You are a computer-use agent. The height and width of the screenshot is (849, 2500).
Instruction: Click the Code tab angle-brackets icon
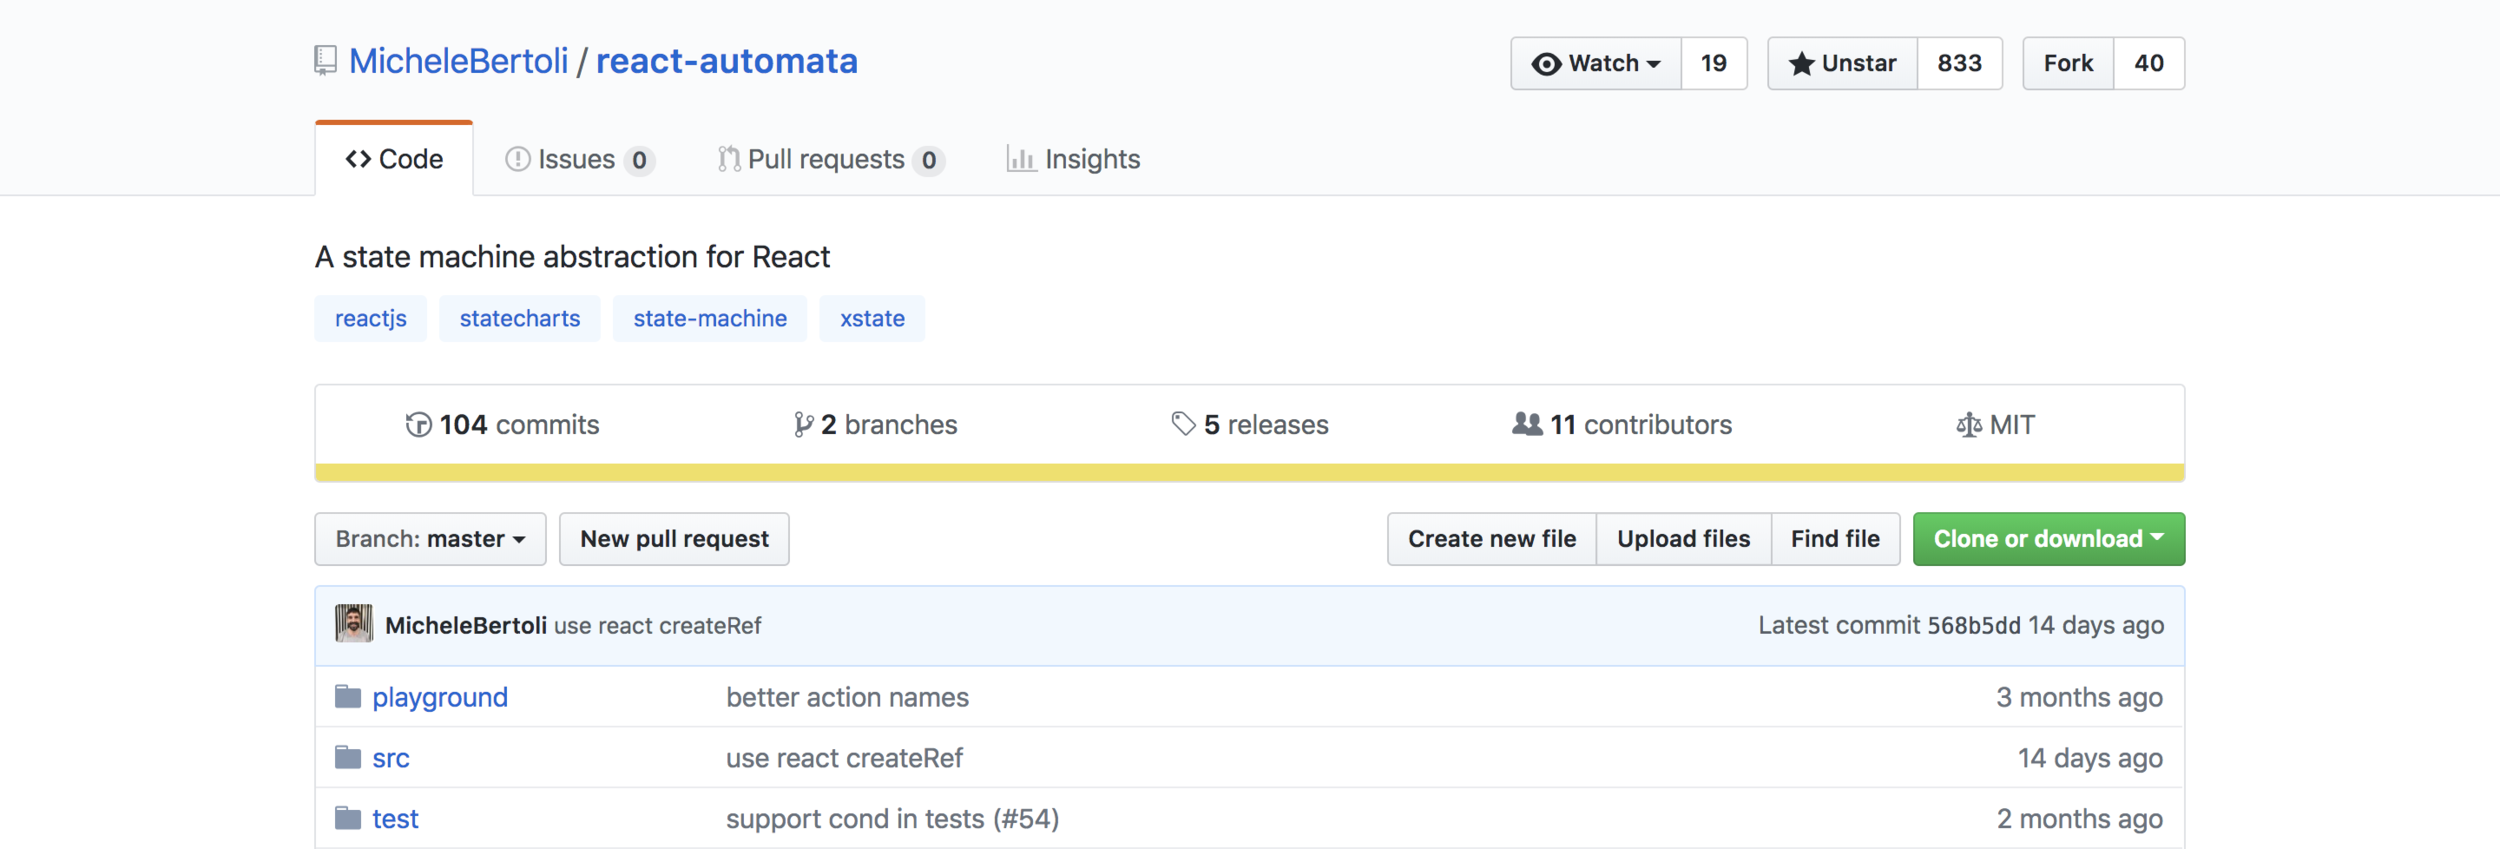(358, 159)
